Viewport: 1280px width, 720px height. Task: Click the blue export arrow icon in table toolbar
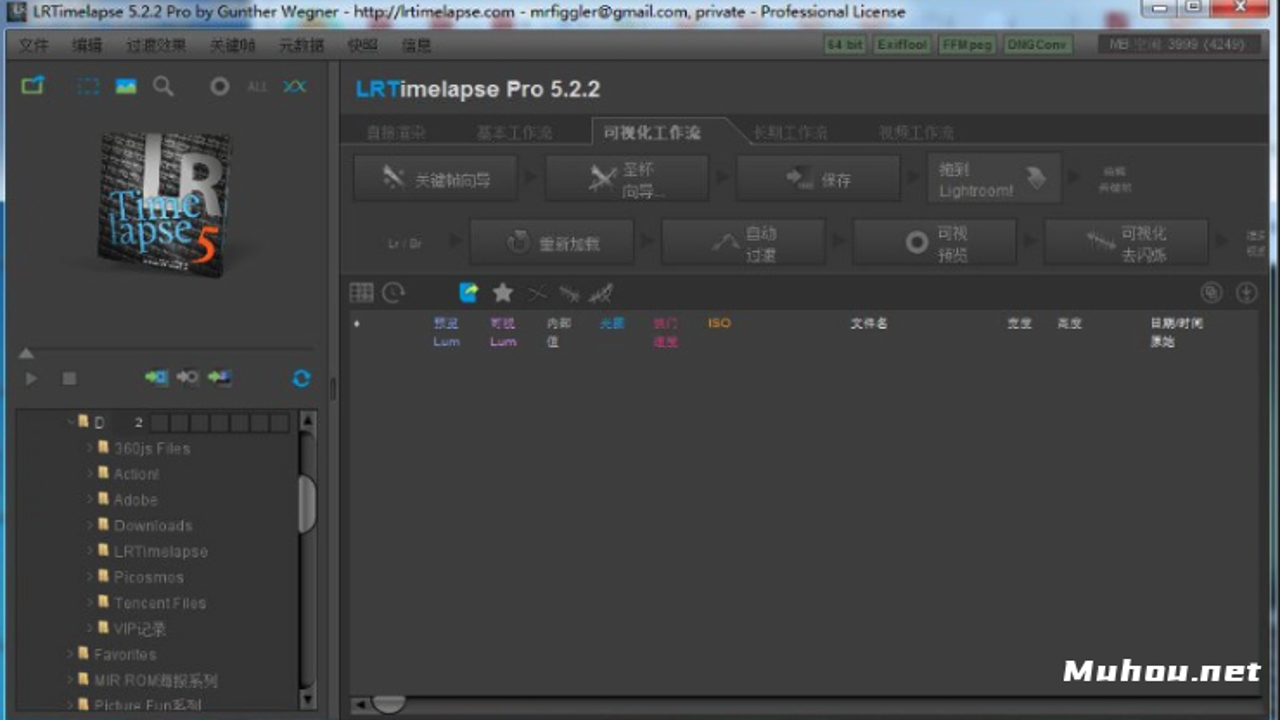tap(469, 292)
